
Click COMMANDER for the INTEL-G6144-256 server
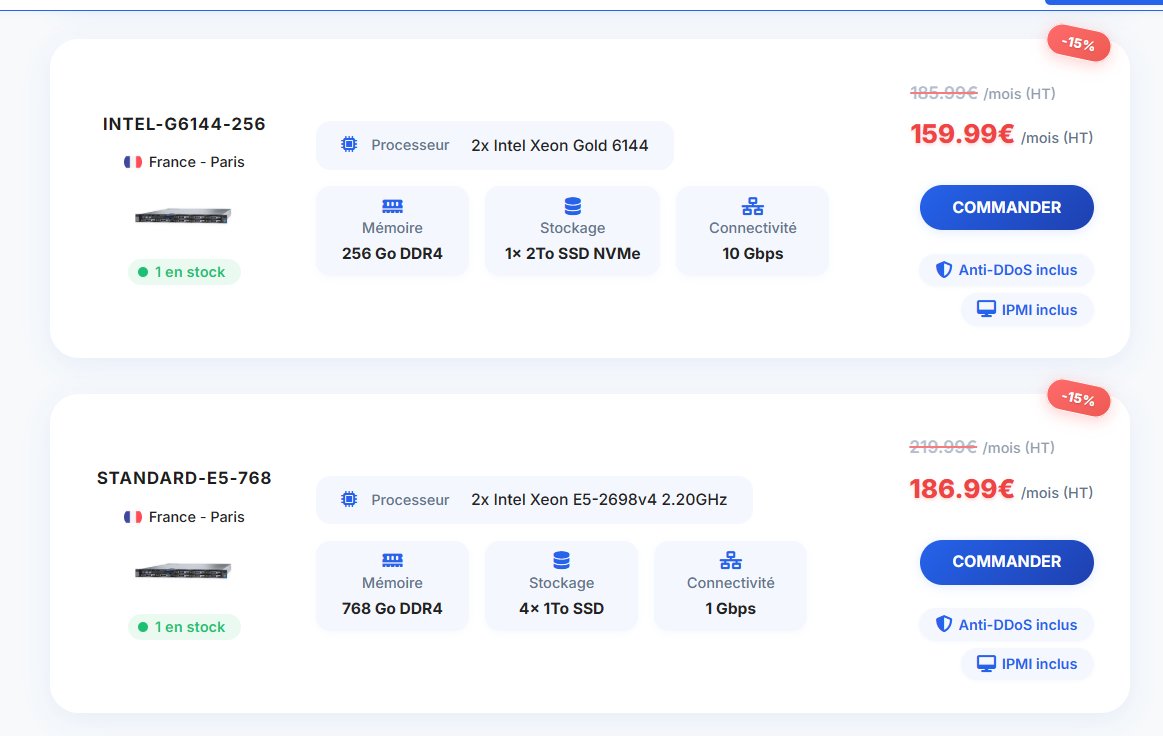pos(1006,207)
